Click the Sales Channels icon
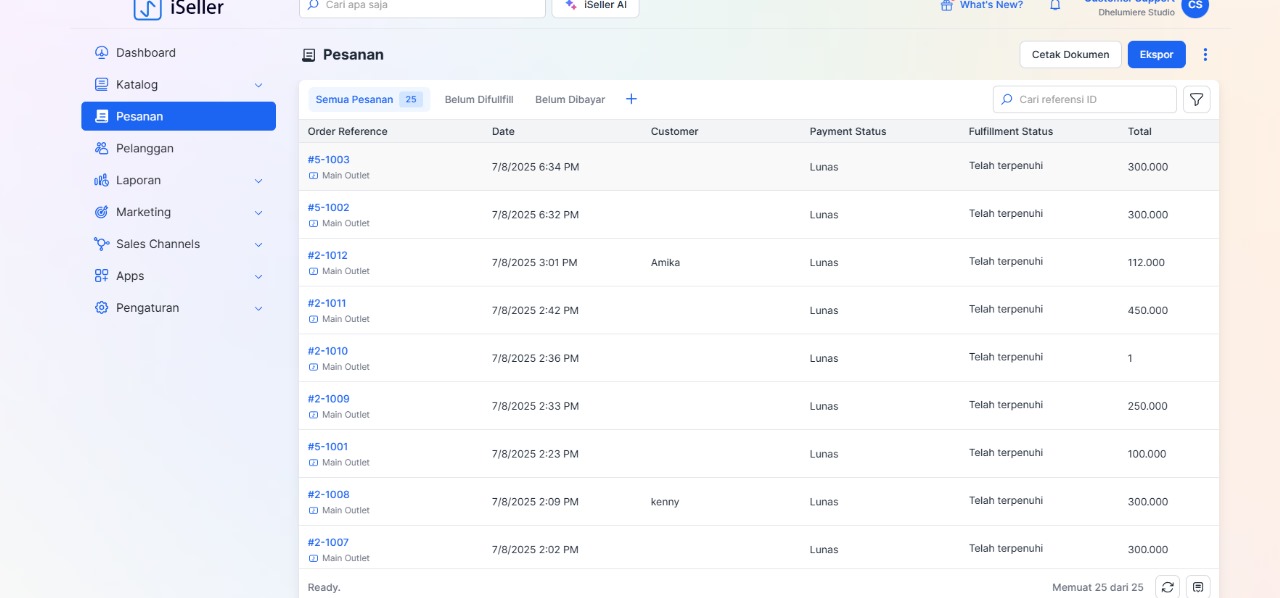1280x598 pixels. coord(101,244)
